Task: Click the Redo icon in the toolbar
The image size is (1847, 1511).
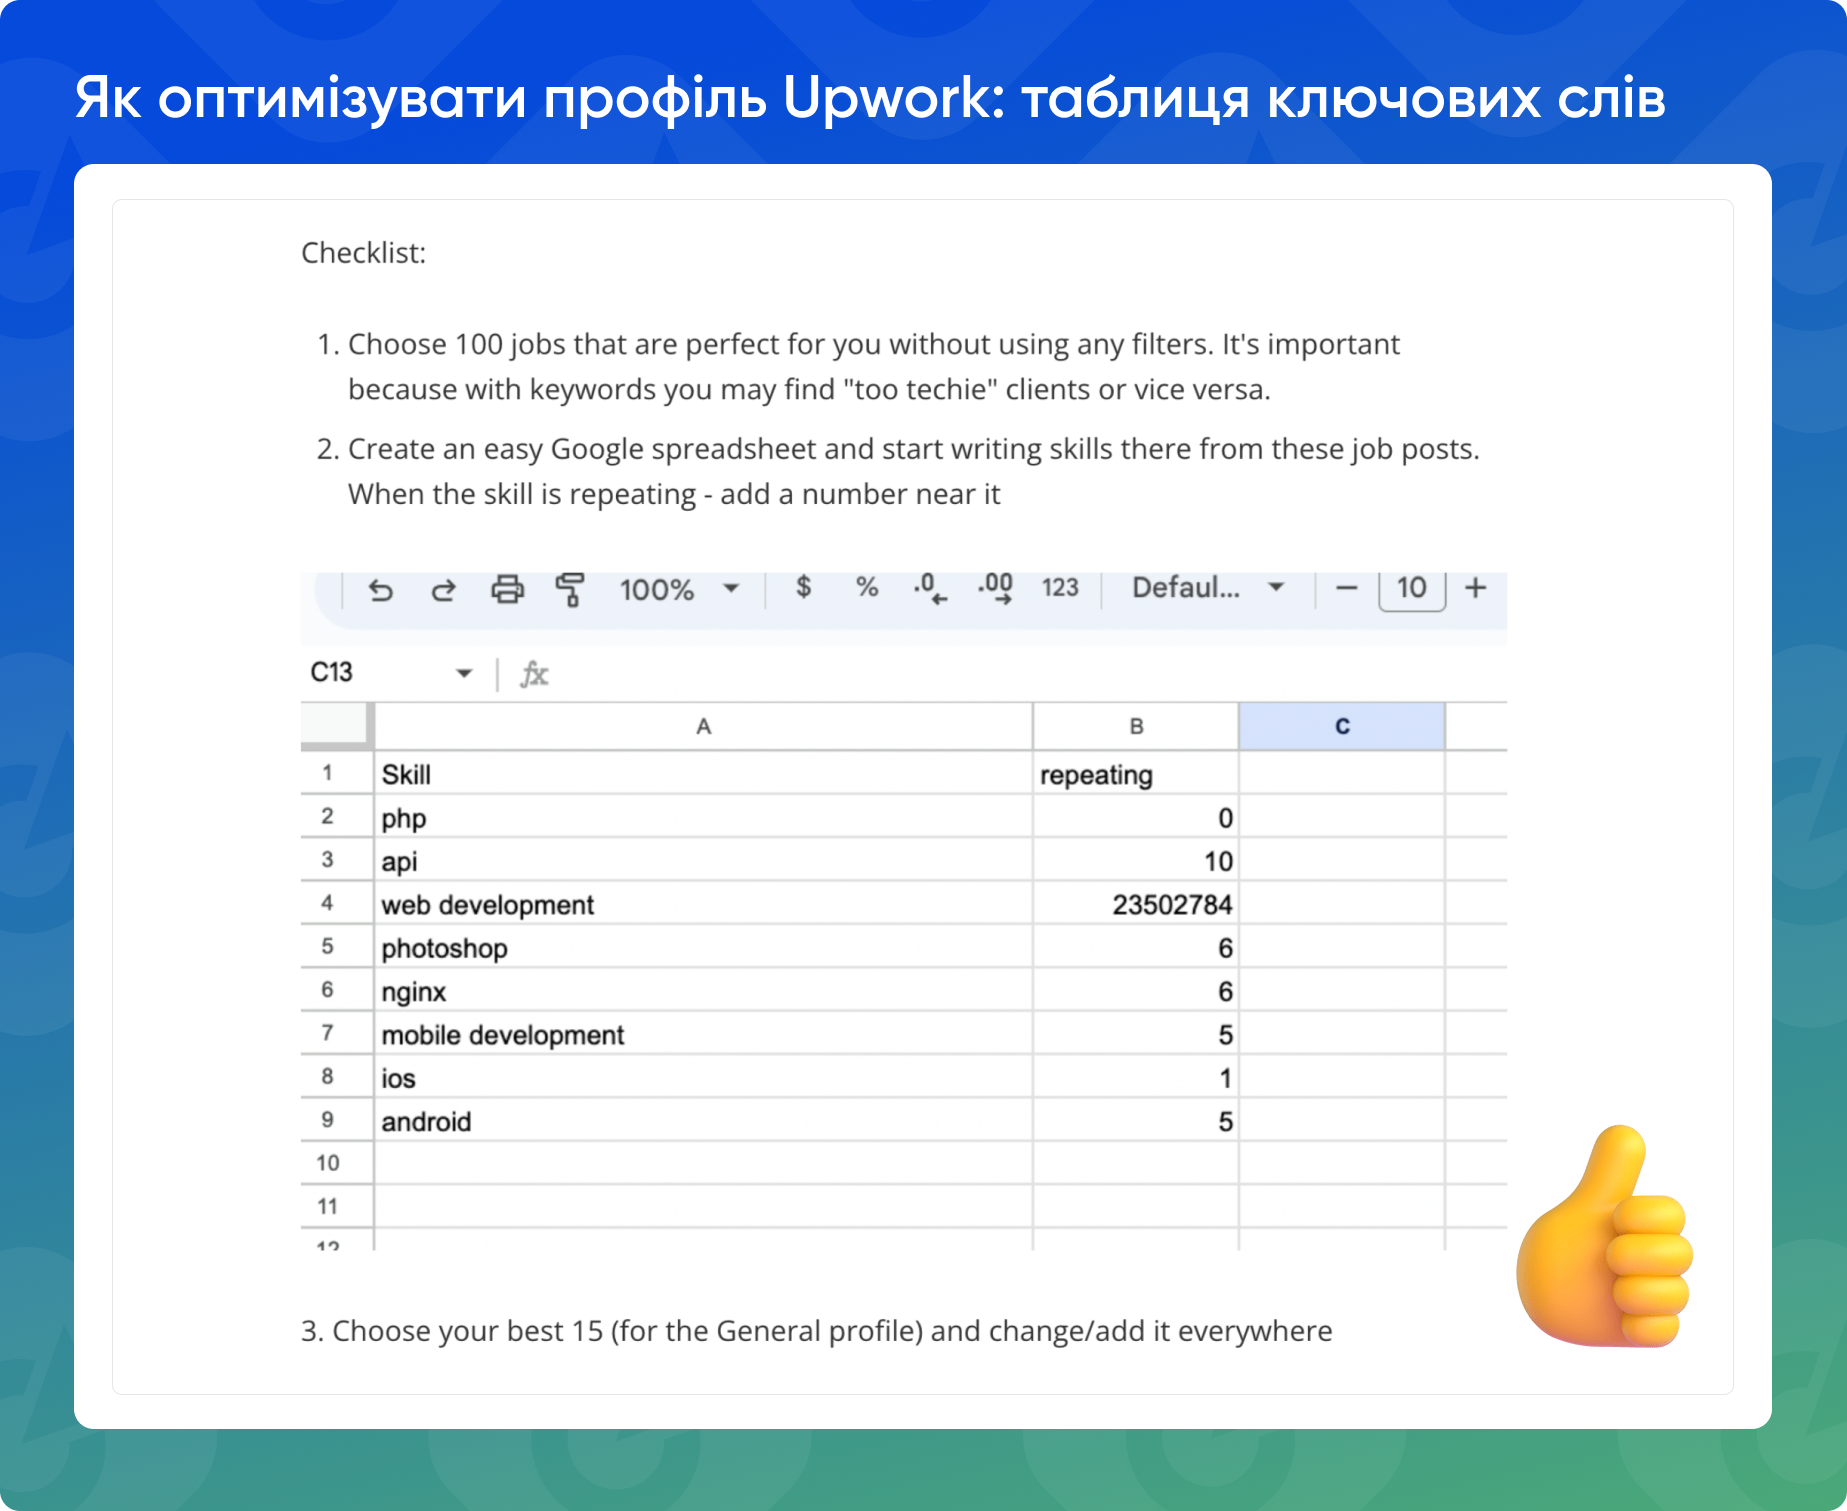Action: [x=443, y=590]
